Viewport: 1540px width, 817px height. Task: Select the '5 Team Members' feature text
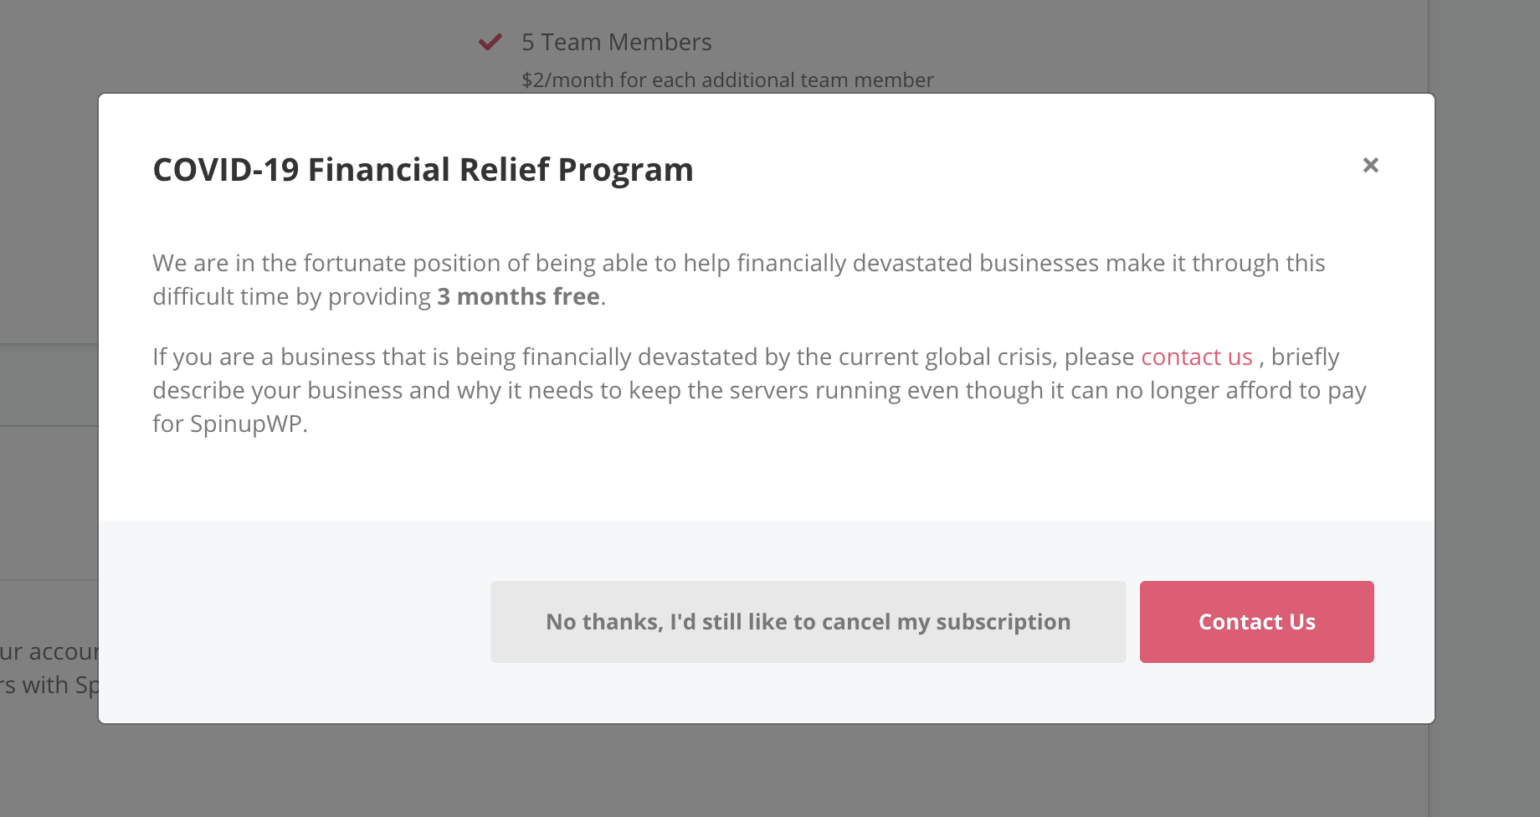pos(616,42)
